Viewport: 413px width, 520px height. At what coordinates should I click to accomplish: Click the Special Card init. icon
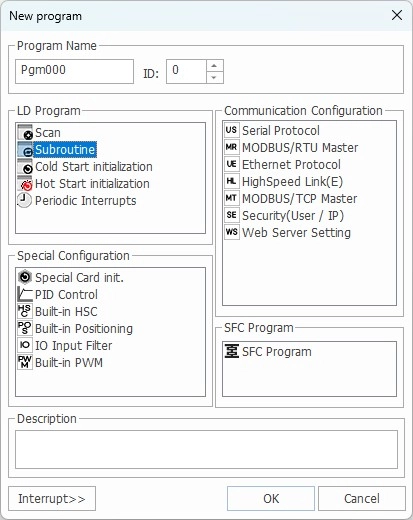(25, 277)
